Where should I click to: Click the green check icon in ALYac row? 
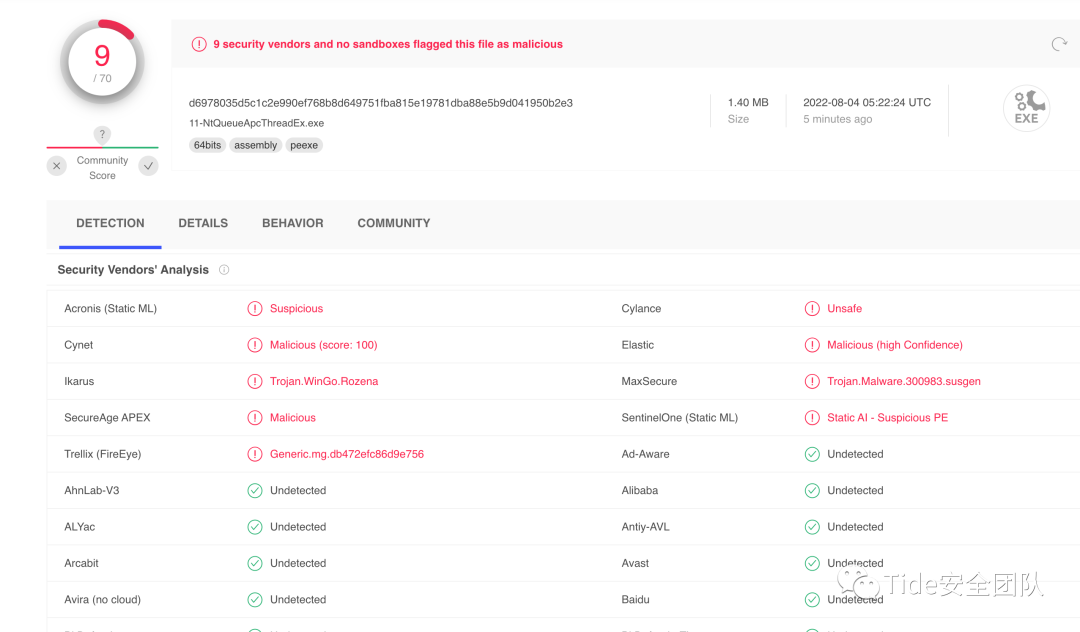255,527
